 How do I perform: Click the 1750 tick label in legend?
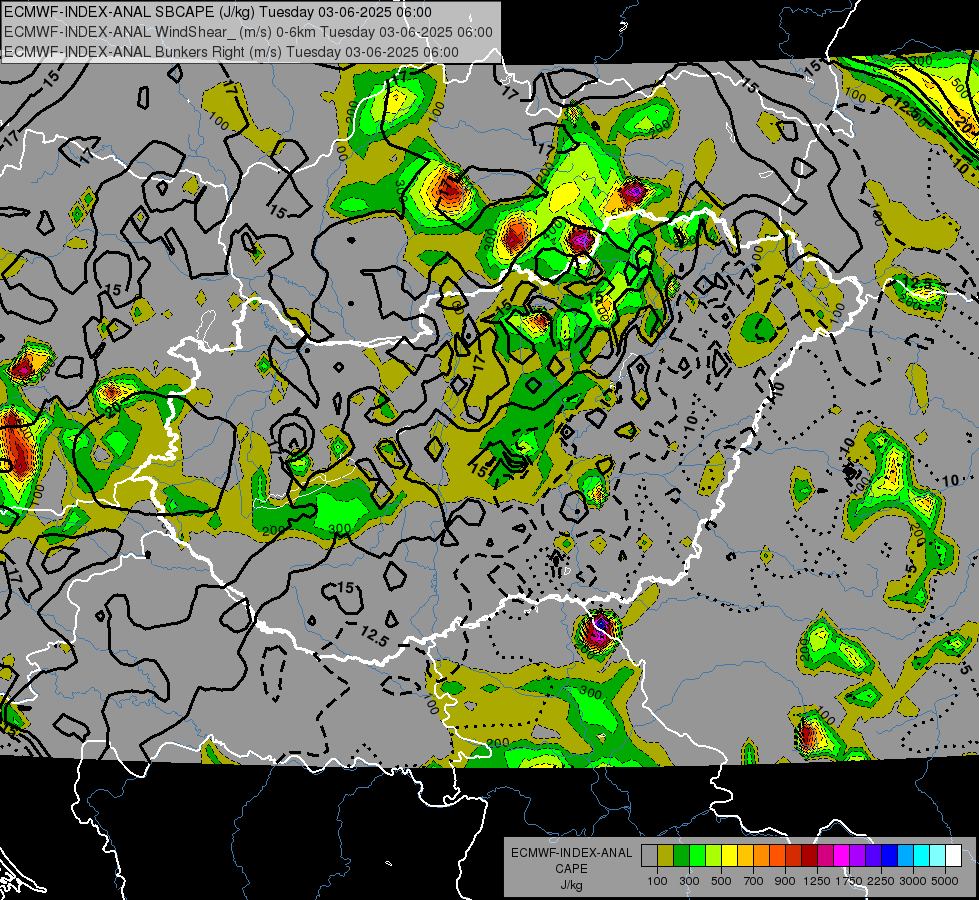click(849, 881)
